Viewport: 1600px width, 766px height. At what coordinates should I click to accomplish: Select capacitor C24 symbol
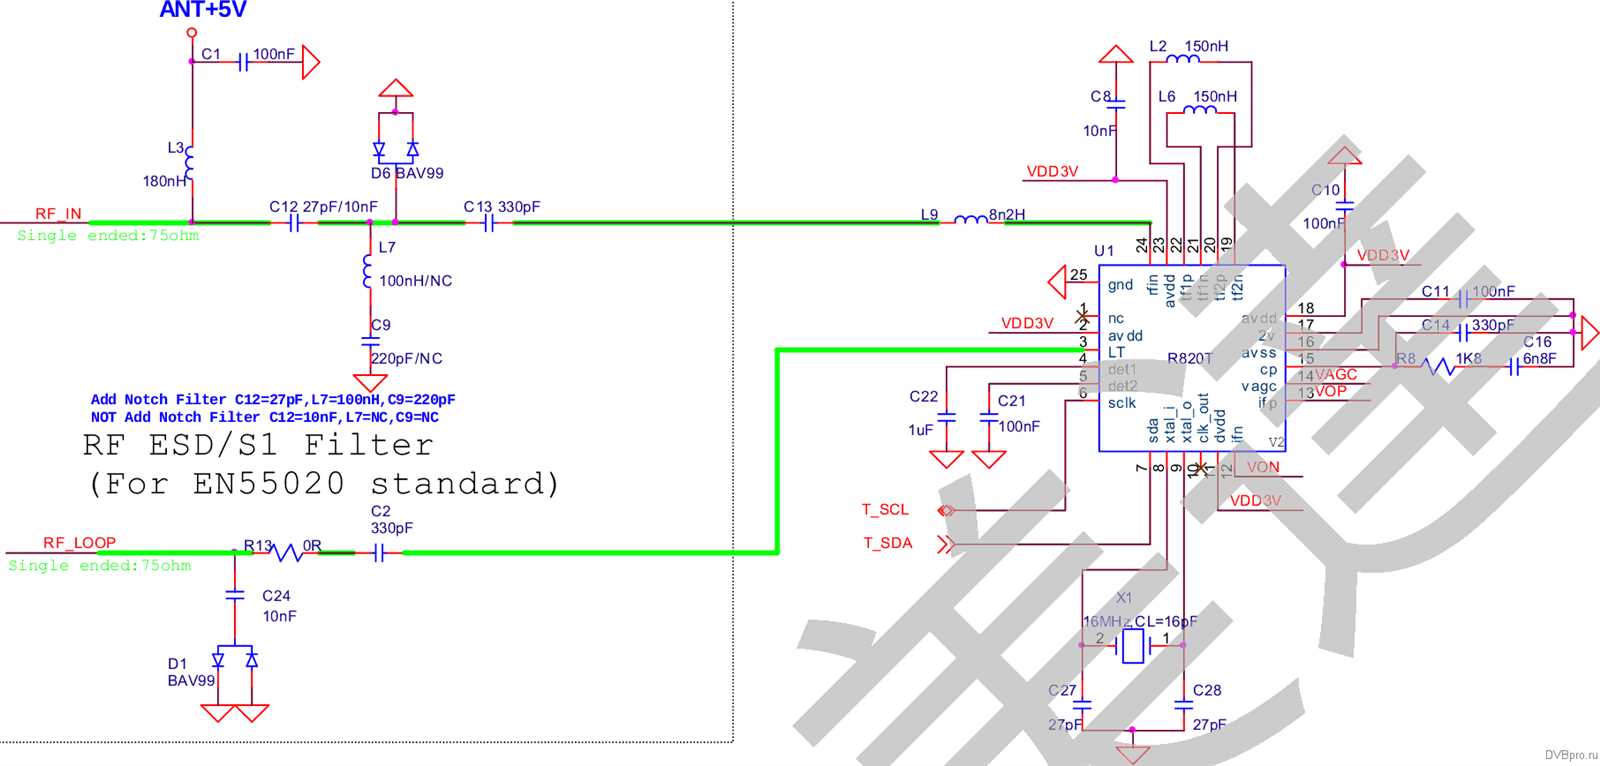tap(235, 594)
